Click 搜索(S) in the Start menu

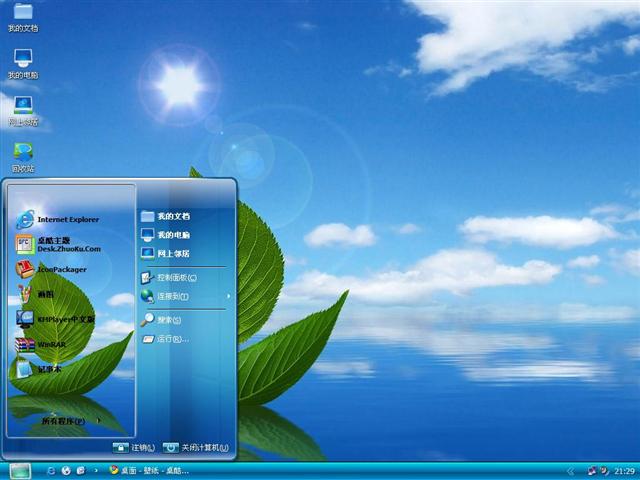168,320
